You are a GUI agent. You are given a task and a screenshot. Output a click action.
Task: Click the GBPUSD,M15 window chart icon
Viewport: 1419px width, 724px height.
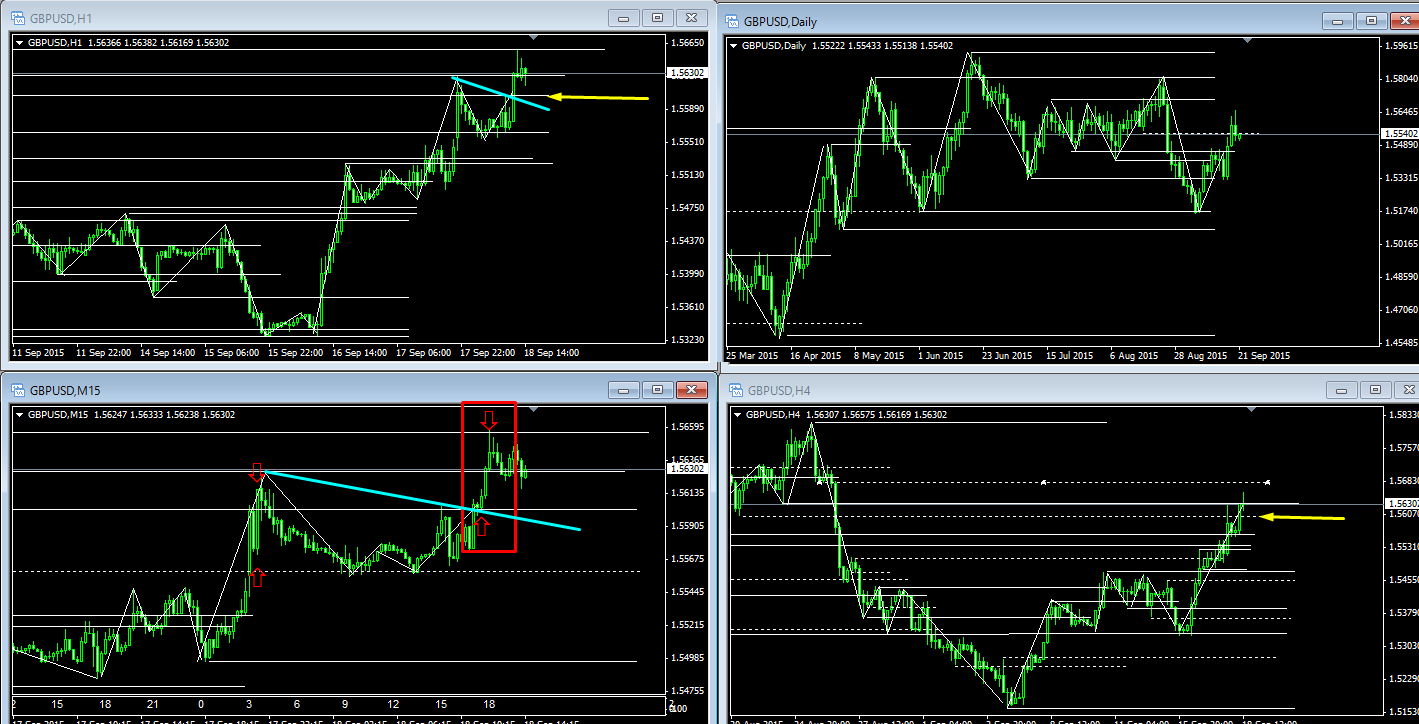(18, 390)
